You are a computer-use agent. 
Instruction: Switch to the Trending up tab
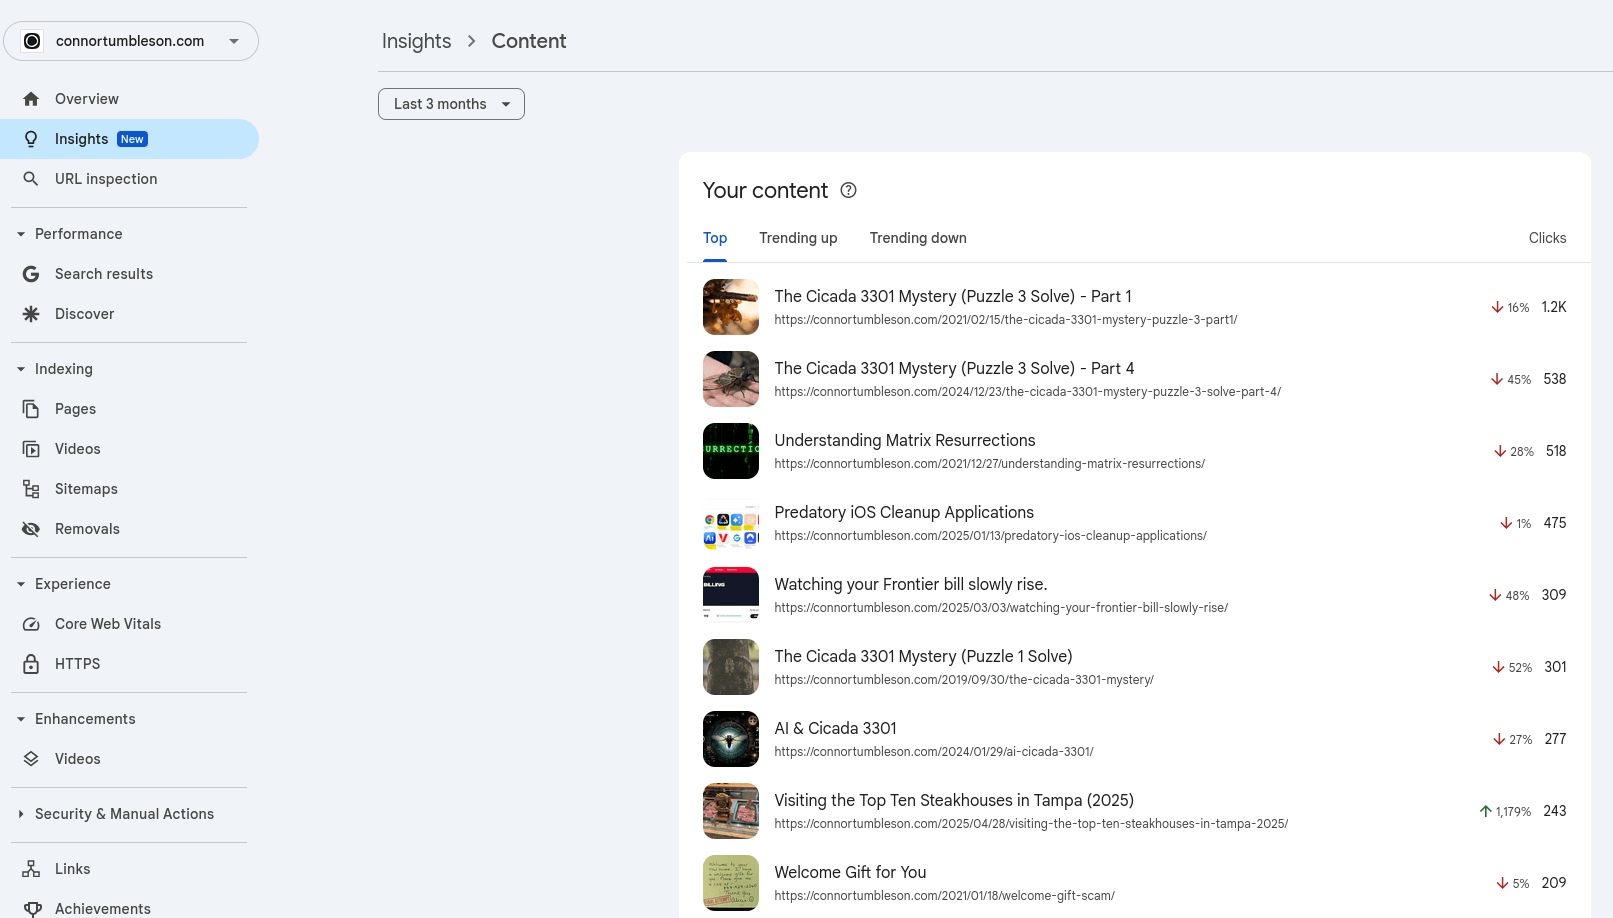(798, 238)
